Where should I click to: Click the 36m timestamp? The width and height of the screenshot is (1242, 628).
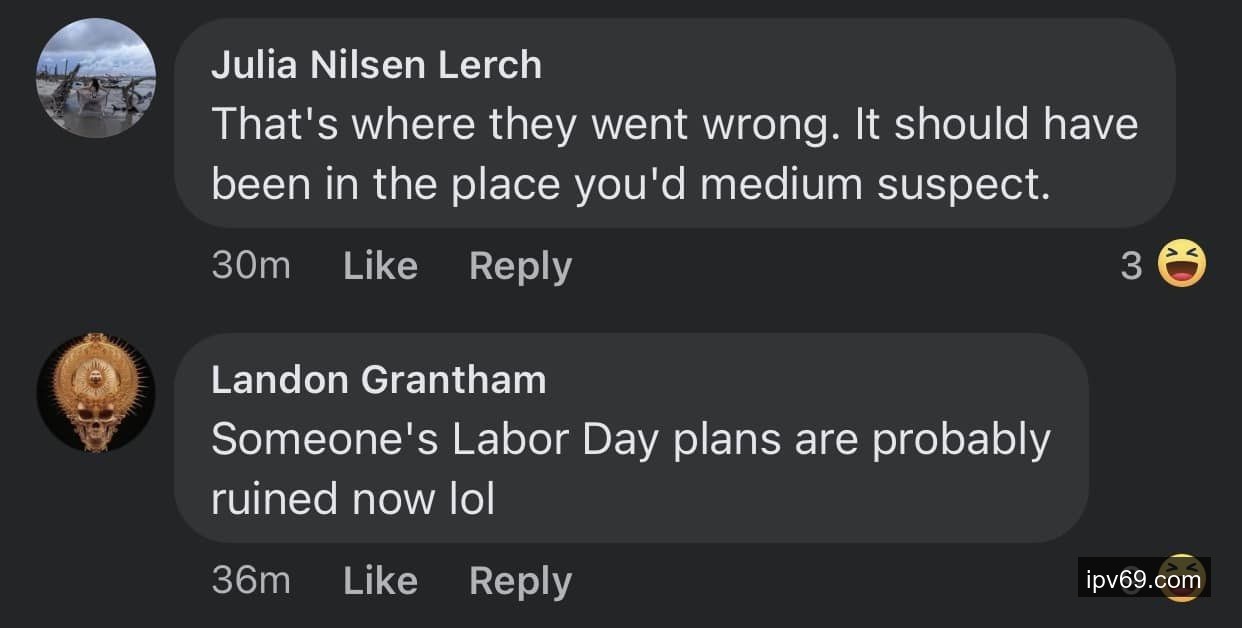click(x=251, y=581)
